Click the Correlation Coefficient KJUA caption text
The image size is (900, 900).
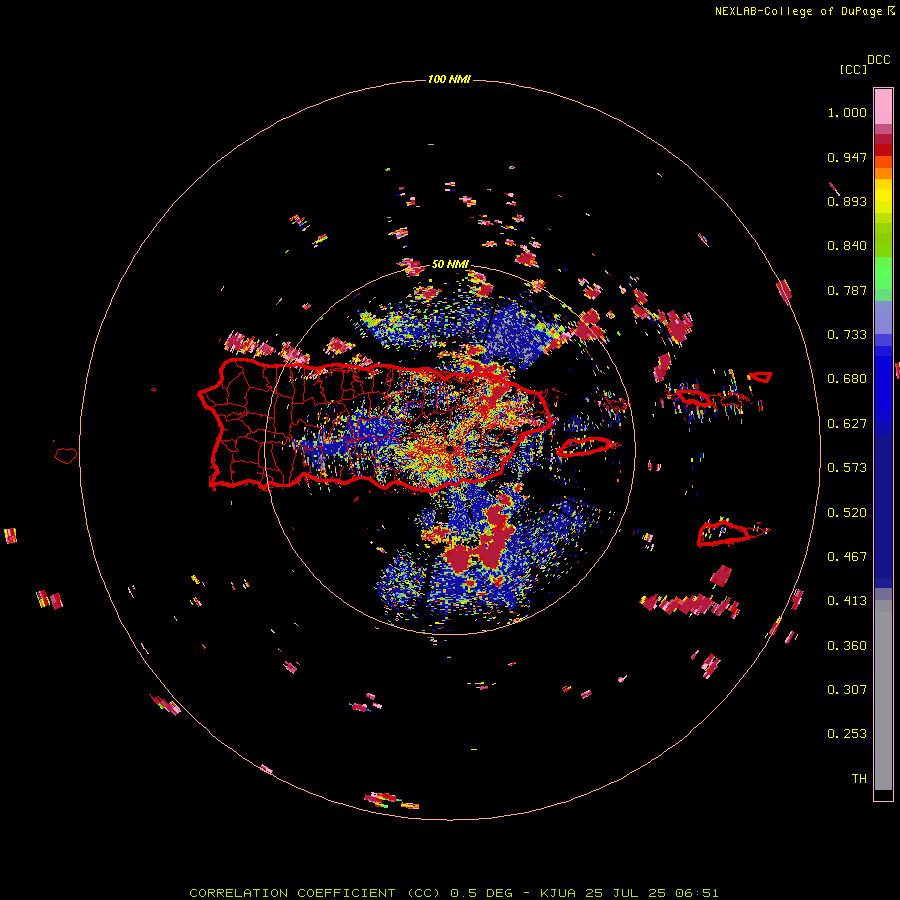click(x=453, y=893)
